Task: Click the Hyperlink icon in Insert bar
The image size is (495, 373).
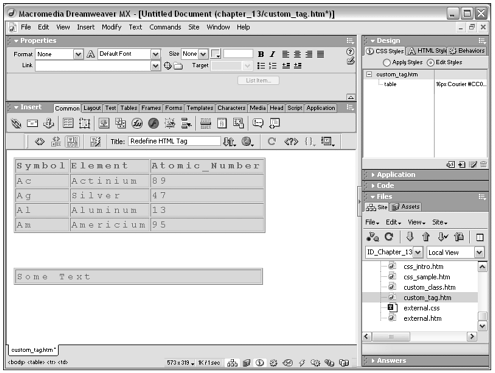Action: (x=16, y=124)
